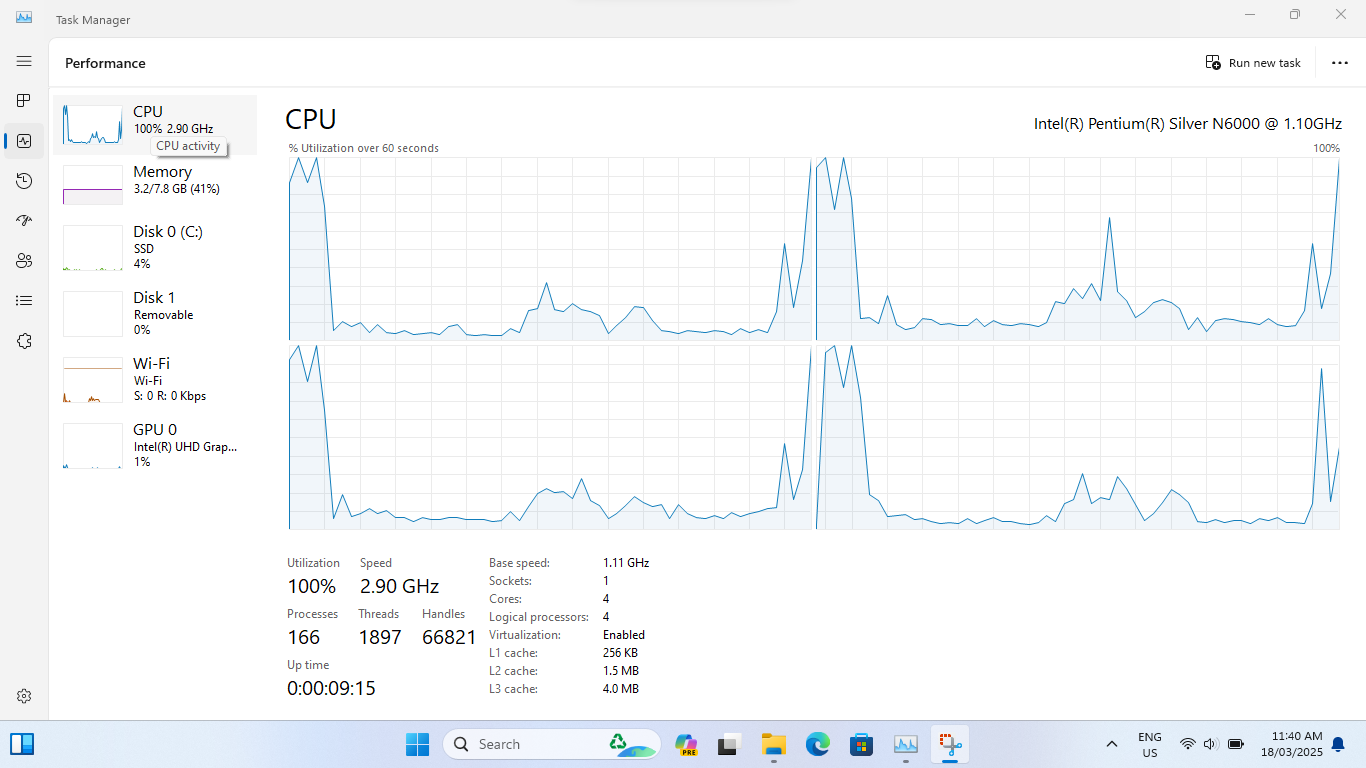Open the Startup apps page icon

tap(24, 221)
